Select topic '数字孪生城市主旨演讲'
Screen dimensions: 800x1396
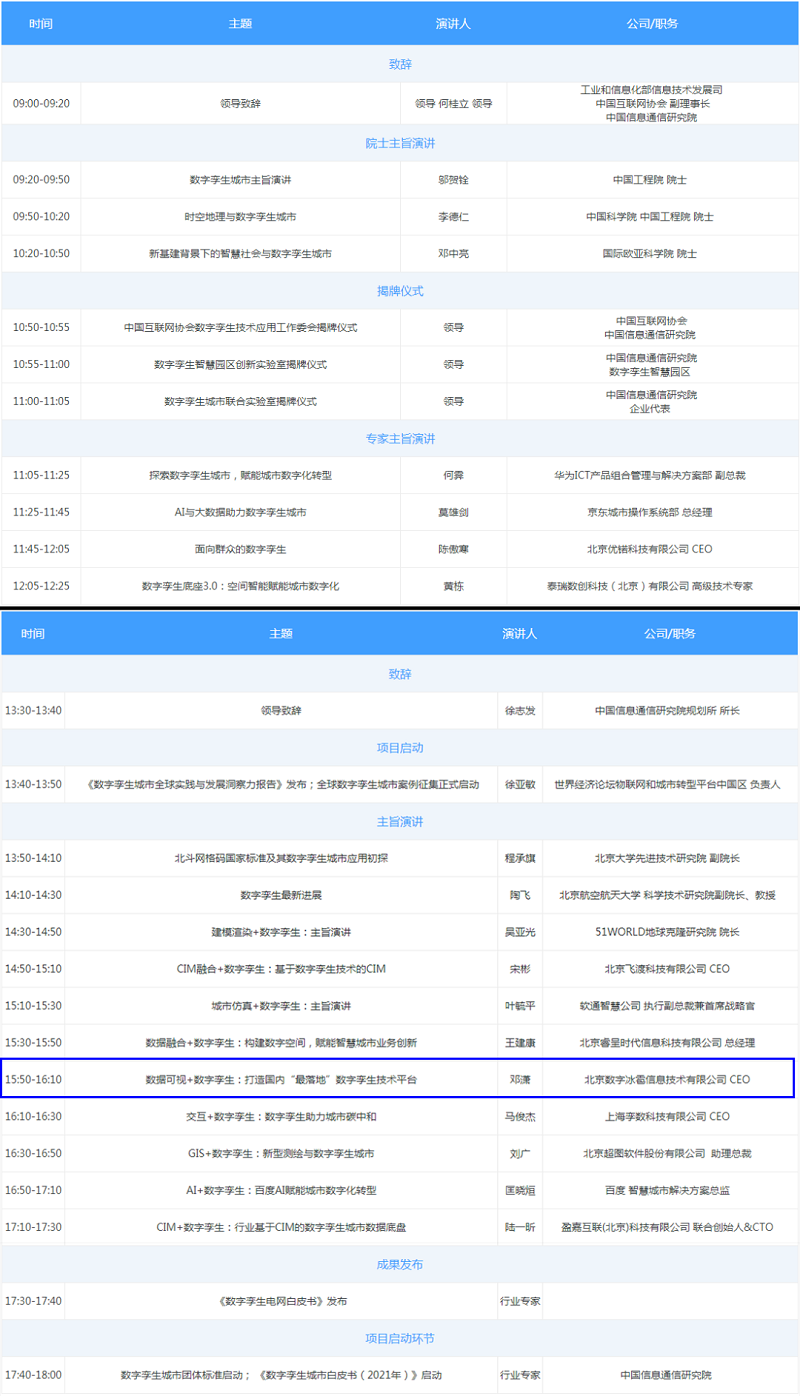click(240, 180)
